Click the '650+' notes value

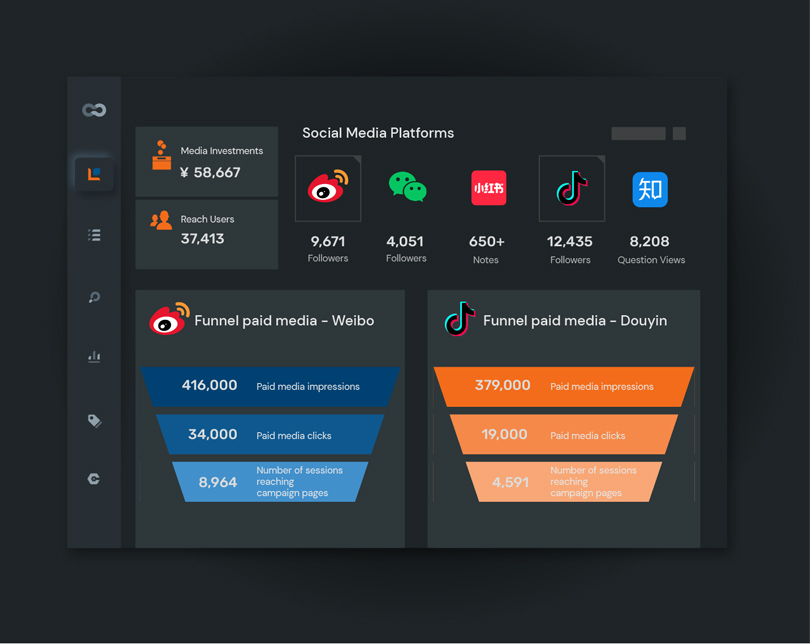click(487, 241)
